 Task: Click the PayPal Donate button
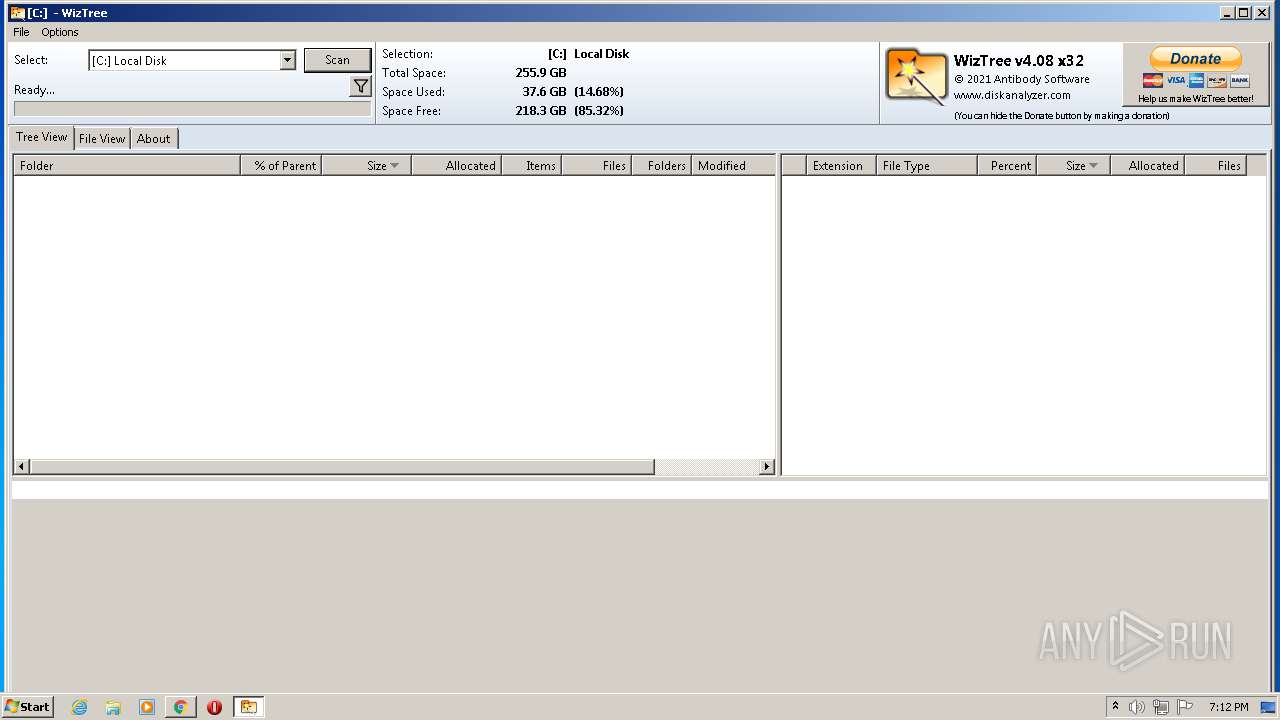[1196, 58]
